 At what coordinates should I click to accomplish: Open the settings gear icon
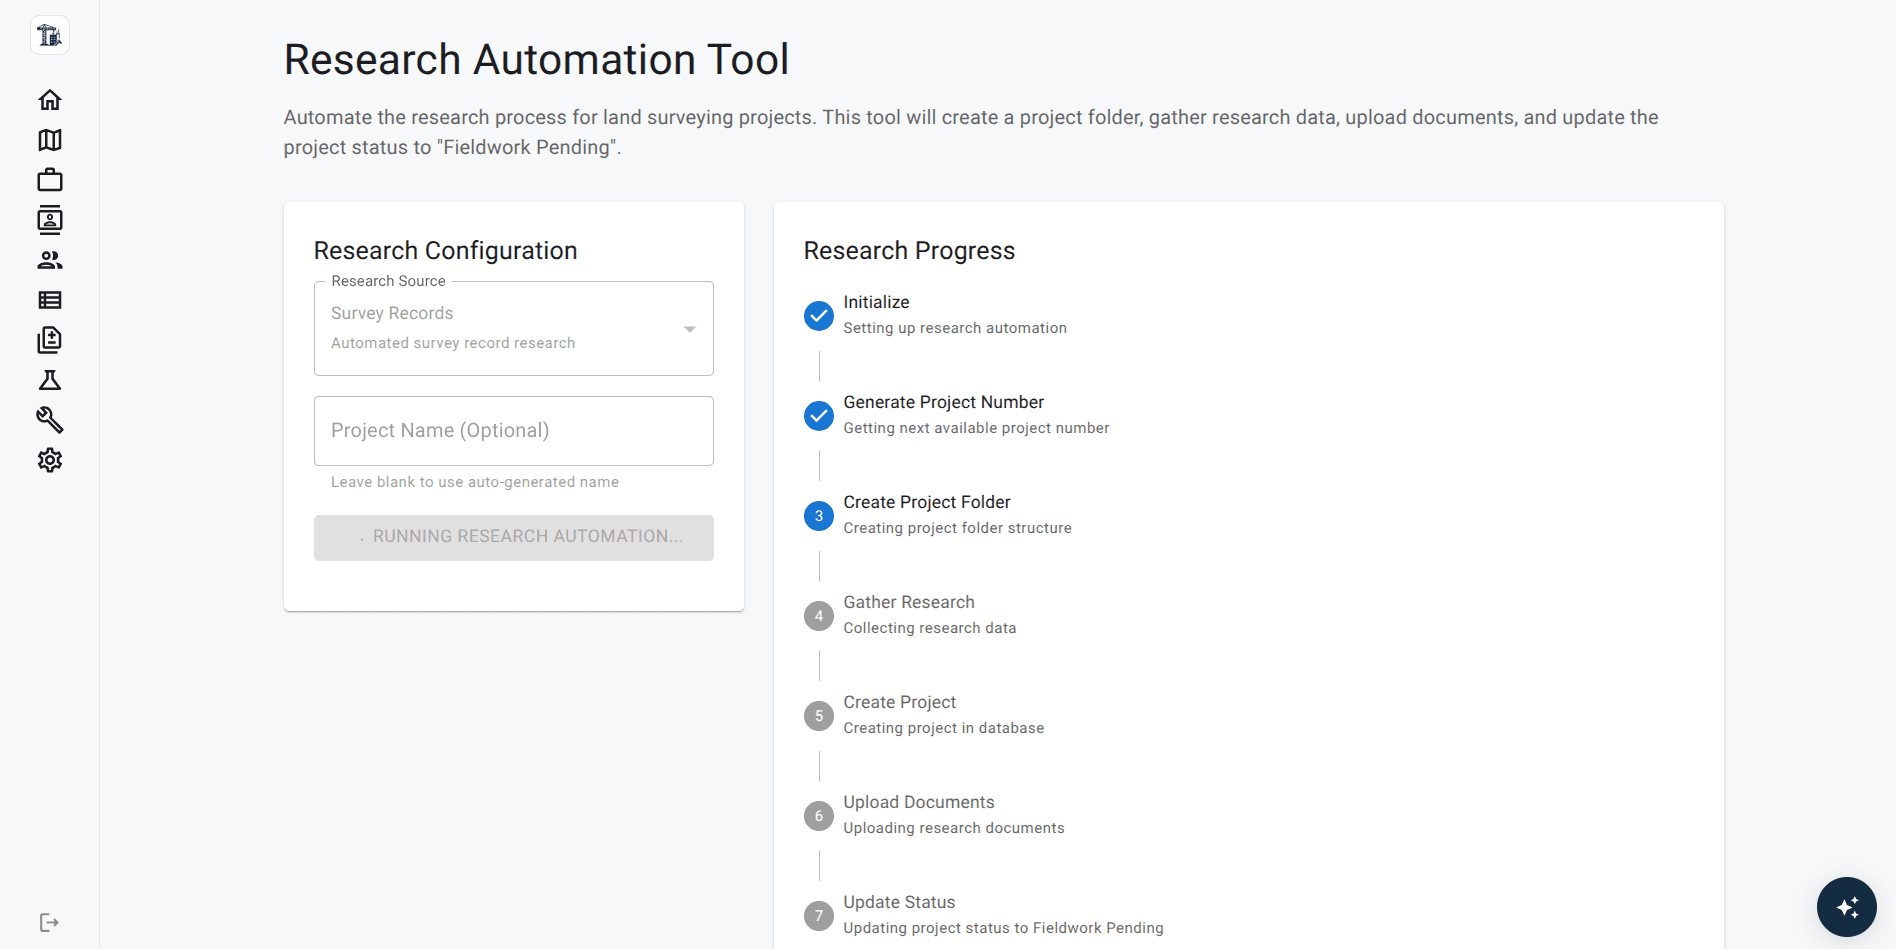coord(50,460)
